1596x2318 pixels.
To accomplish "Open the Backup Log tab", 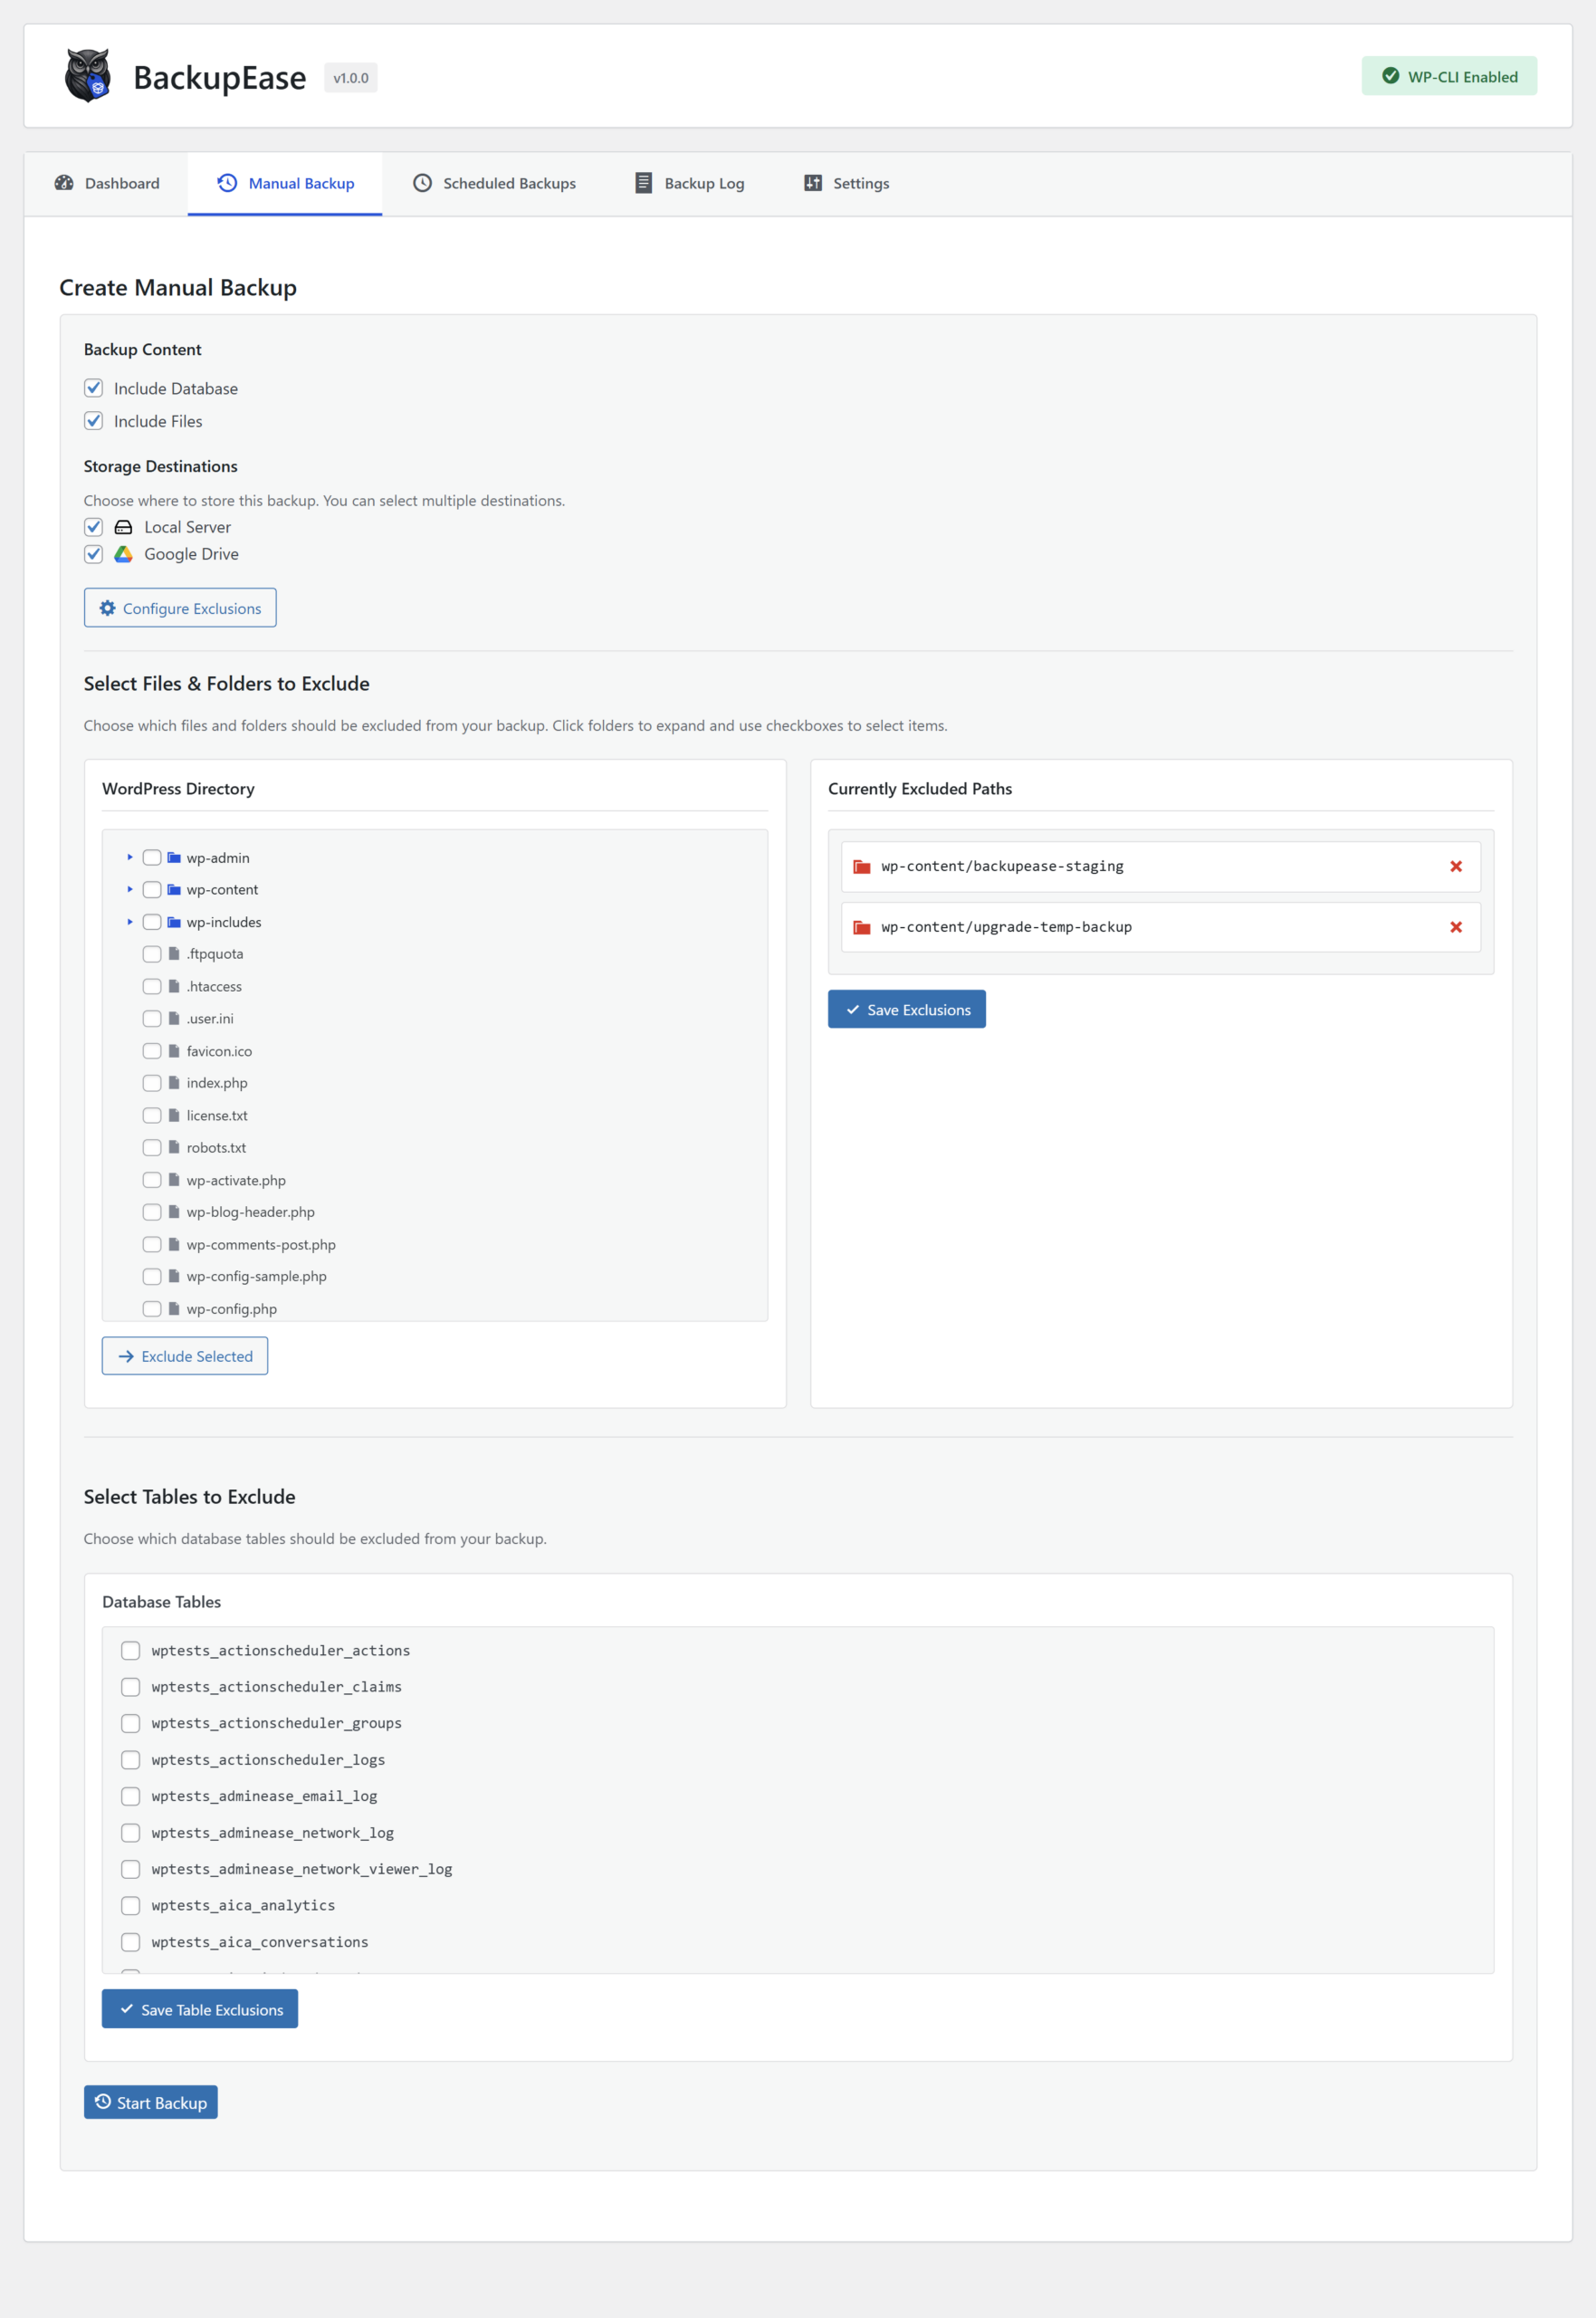I will click(x=689, y=183).
